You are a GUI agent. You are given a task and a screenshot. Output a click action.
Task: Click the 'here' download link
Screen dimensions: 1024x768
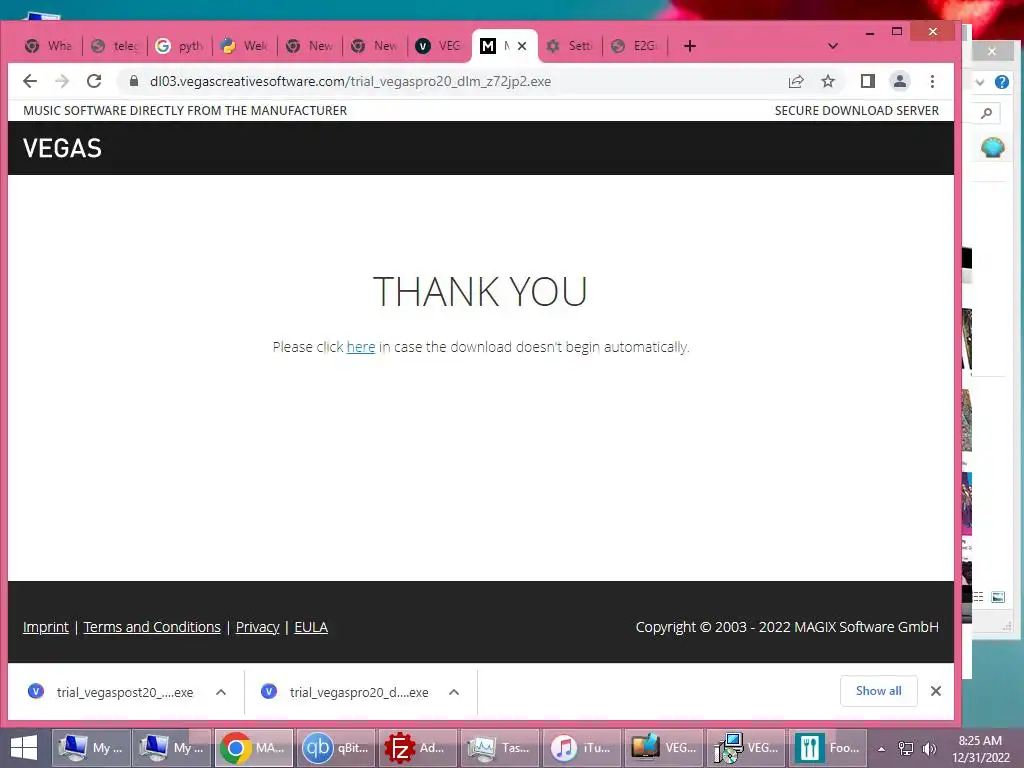pyautogui.click(x=360, y=347)
